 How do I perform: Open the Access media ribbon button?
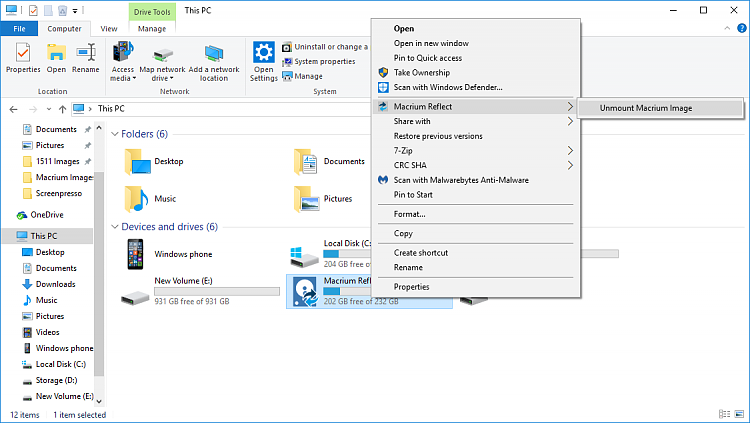coord(122,61)
